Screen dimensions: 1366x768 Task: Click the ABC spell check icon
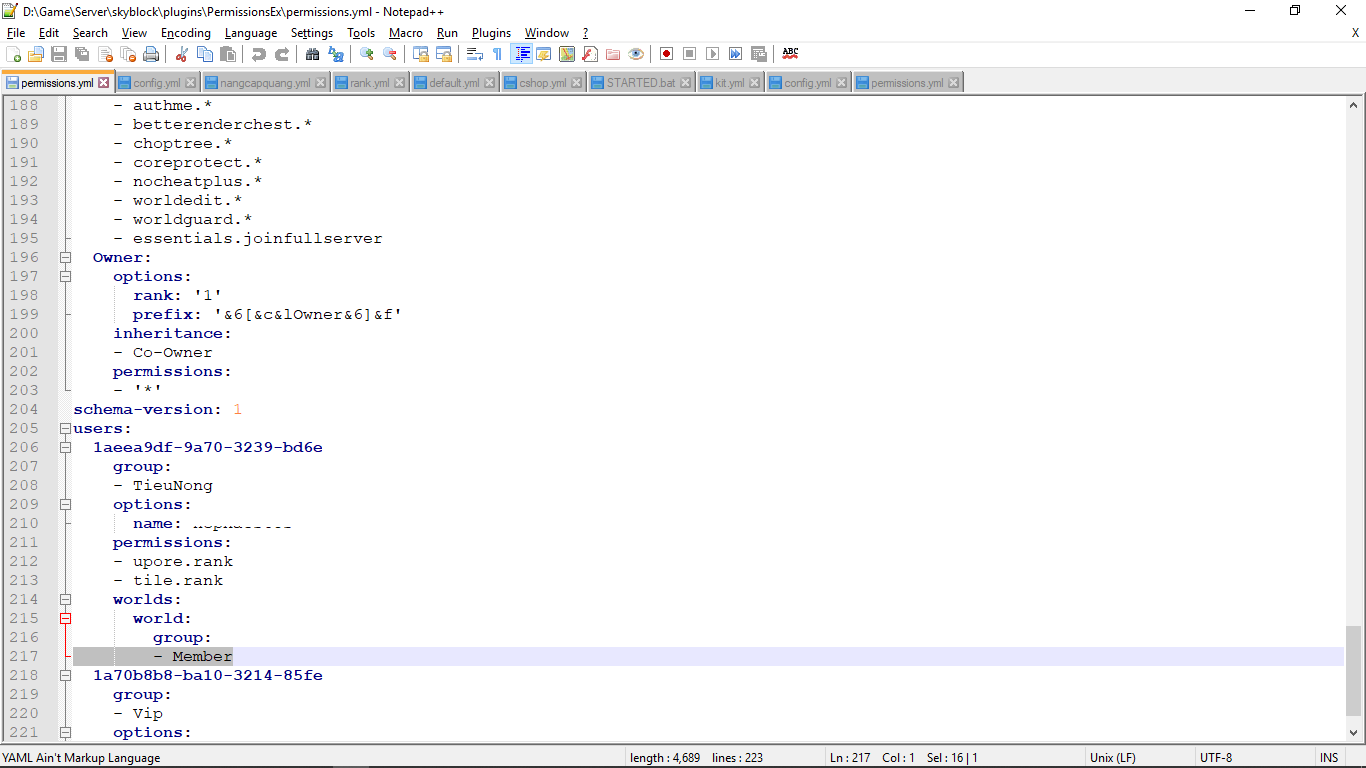click(790, 53)
